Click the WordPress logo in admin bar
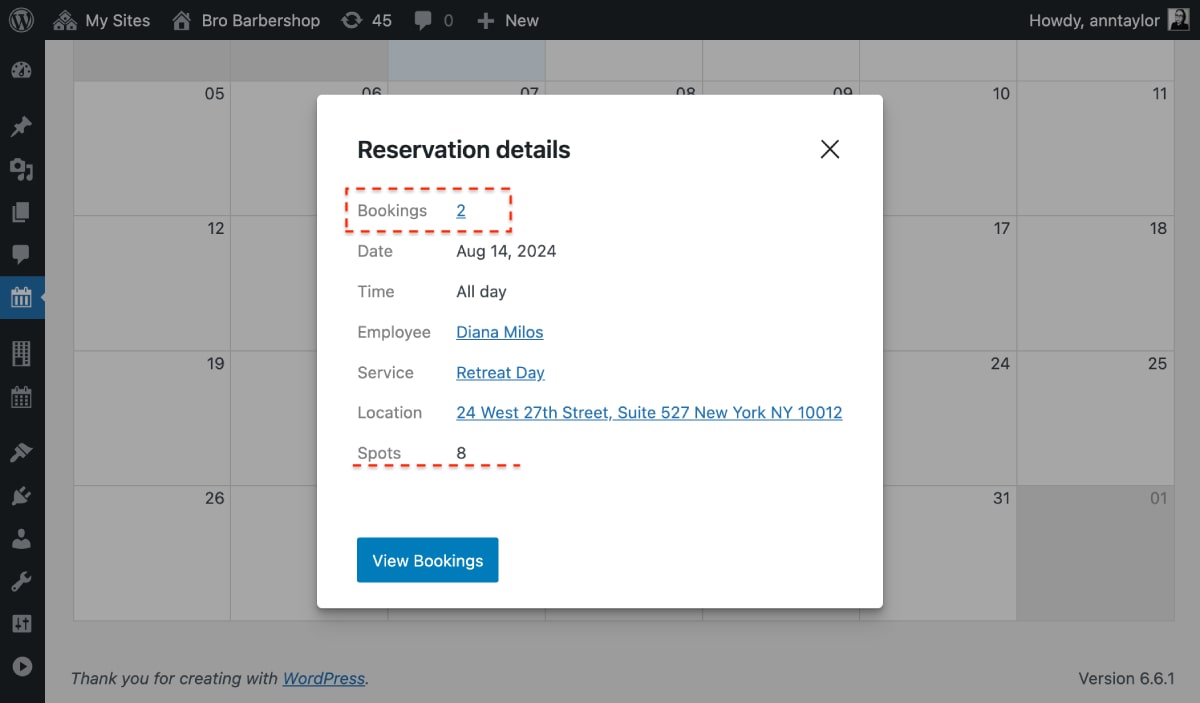1200x703 pixels. (22, 20)
